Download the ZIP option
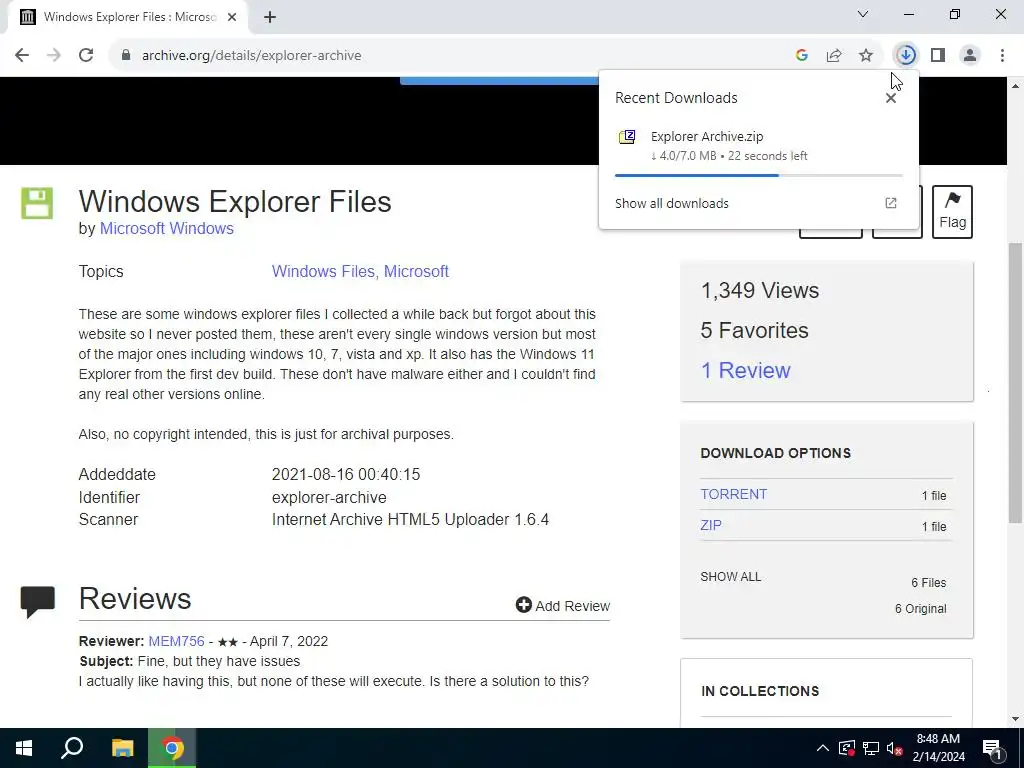 point(711,525)
